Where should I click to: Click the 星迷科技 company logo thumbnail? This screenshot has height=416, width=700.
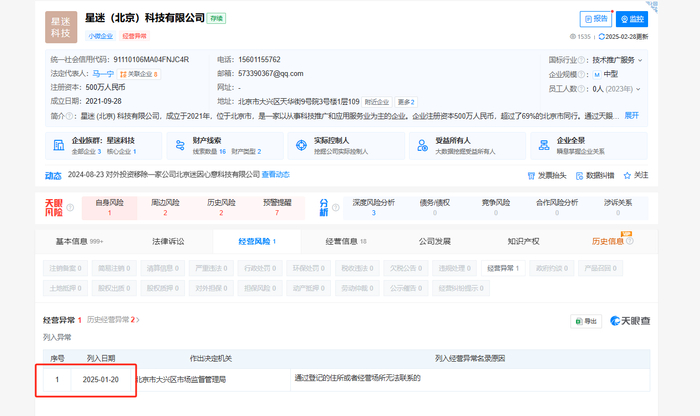click(x=61, y=27)
